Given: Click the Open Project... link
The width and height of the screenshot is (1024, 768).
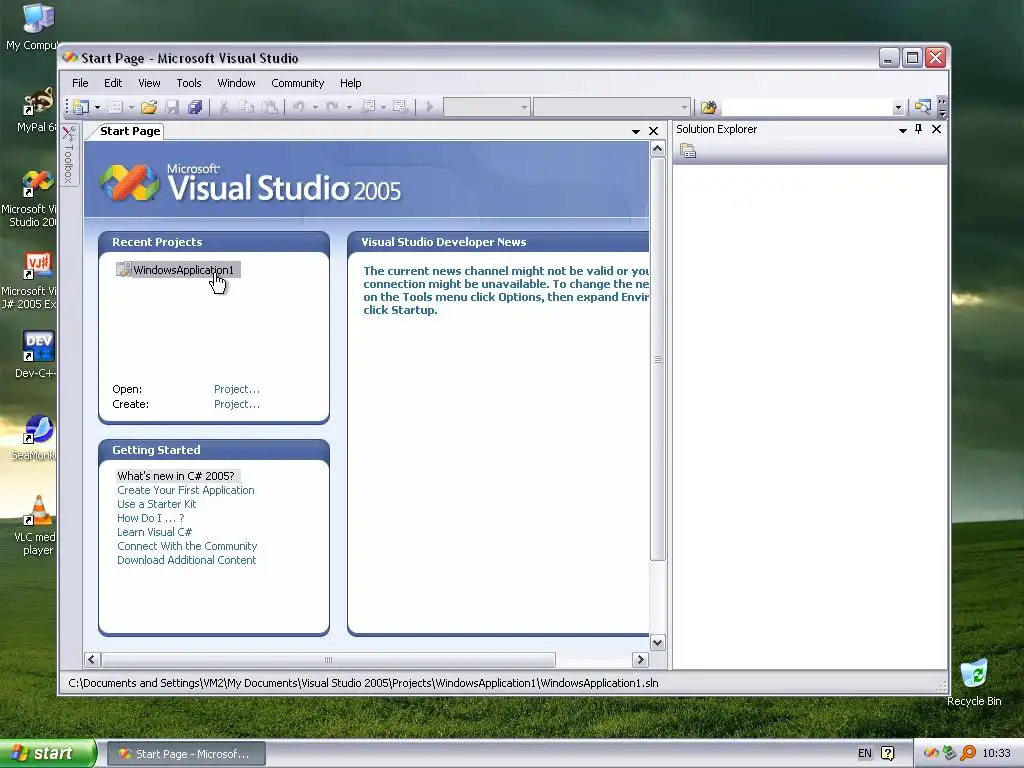Looking at the screenshot, I should click(237, 389).
